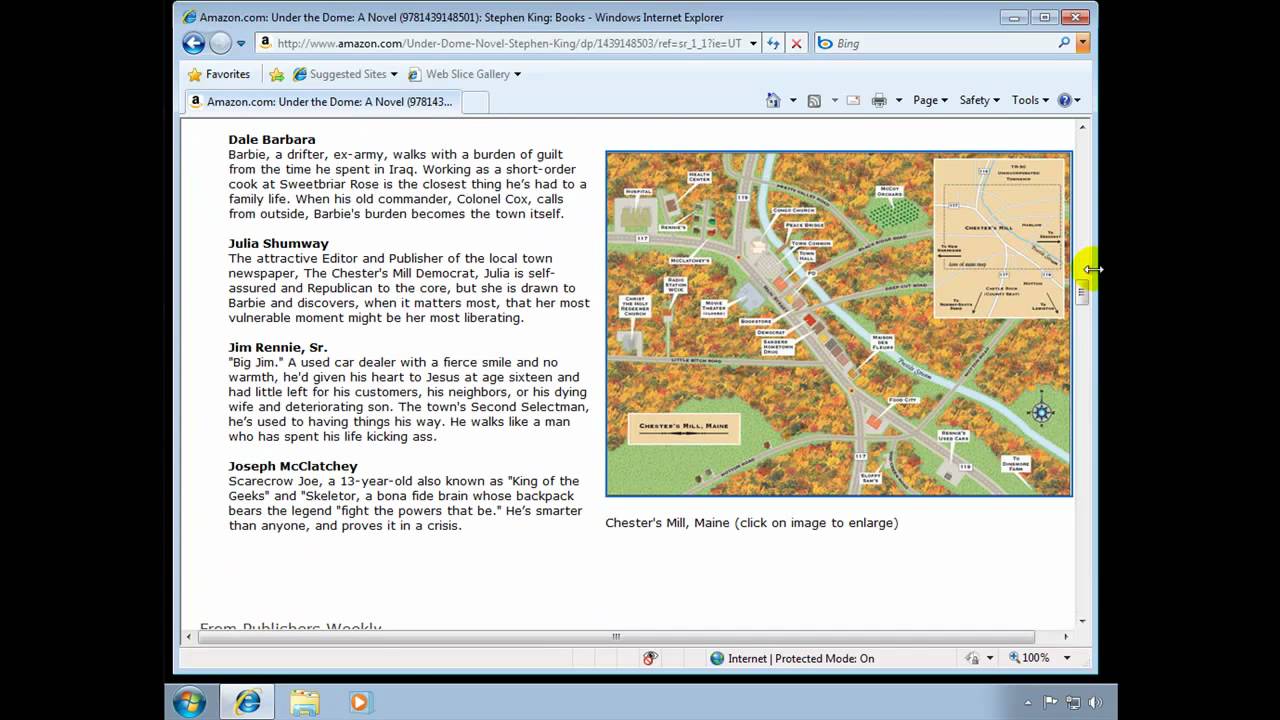Click the search magnifier icon
This screenshot has height=720, width=1280.
1064,43
